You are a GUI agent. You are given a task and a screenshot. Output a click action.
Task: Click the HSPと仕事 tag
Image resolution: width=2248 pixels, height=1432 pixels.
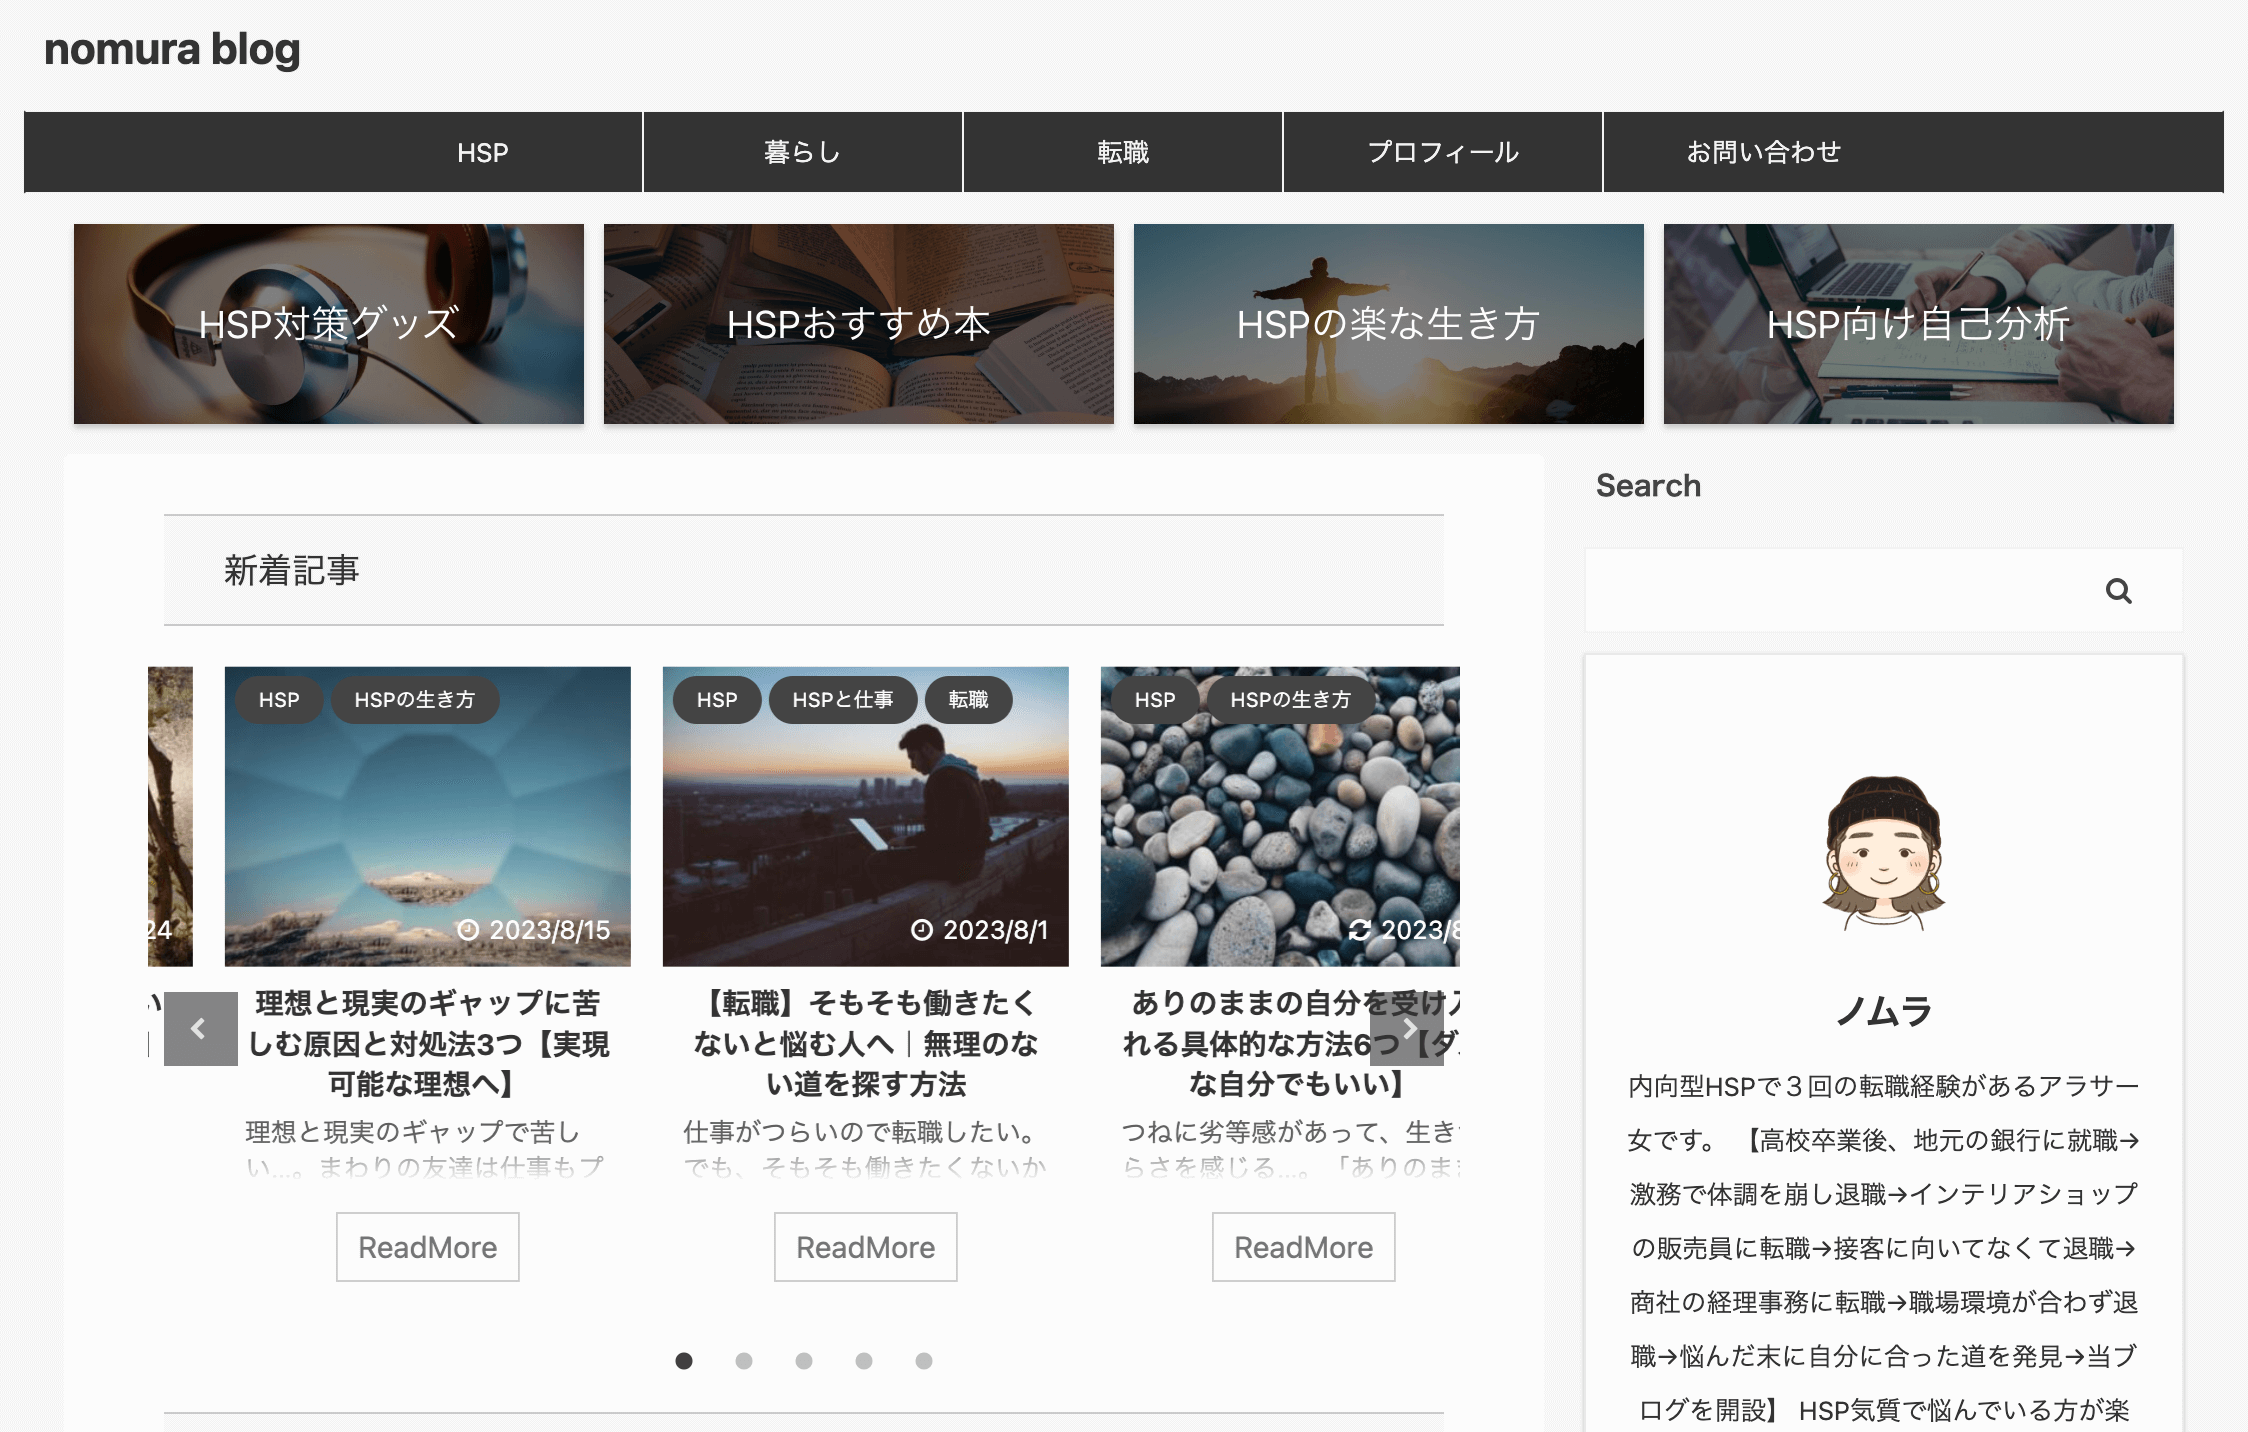click(843, 700)
